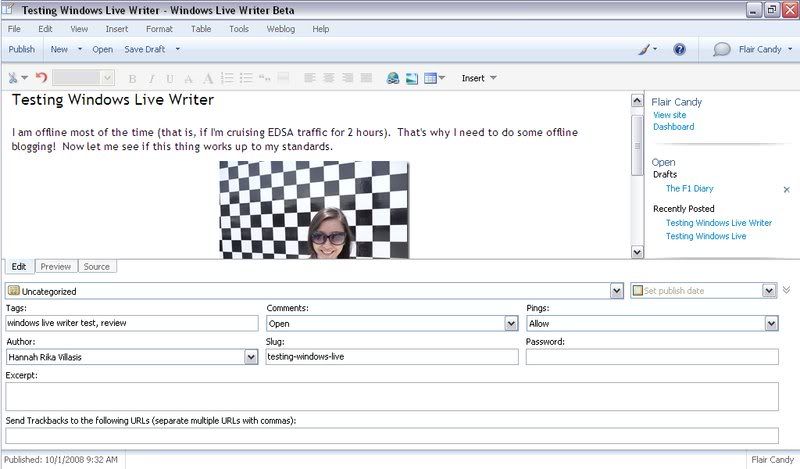Viewport: 800px width, 469px height.
Task: Remove The F1 Diary draft with X
Action: (786, 189)
